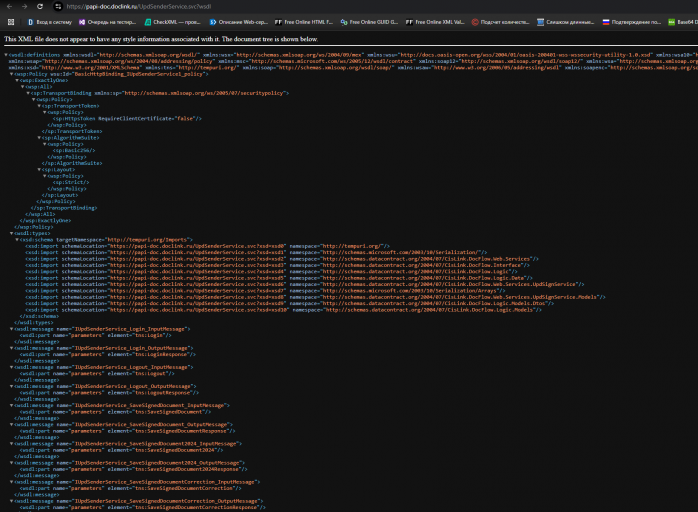Click the sp:Strict element line

(x=71, y=183)
